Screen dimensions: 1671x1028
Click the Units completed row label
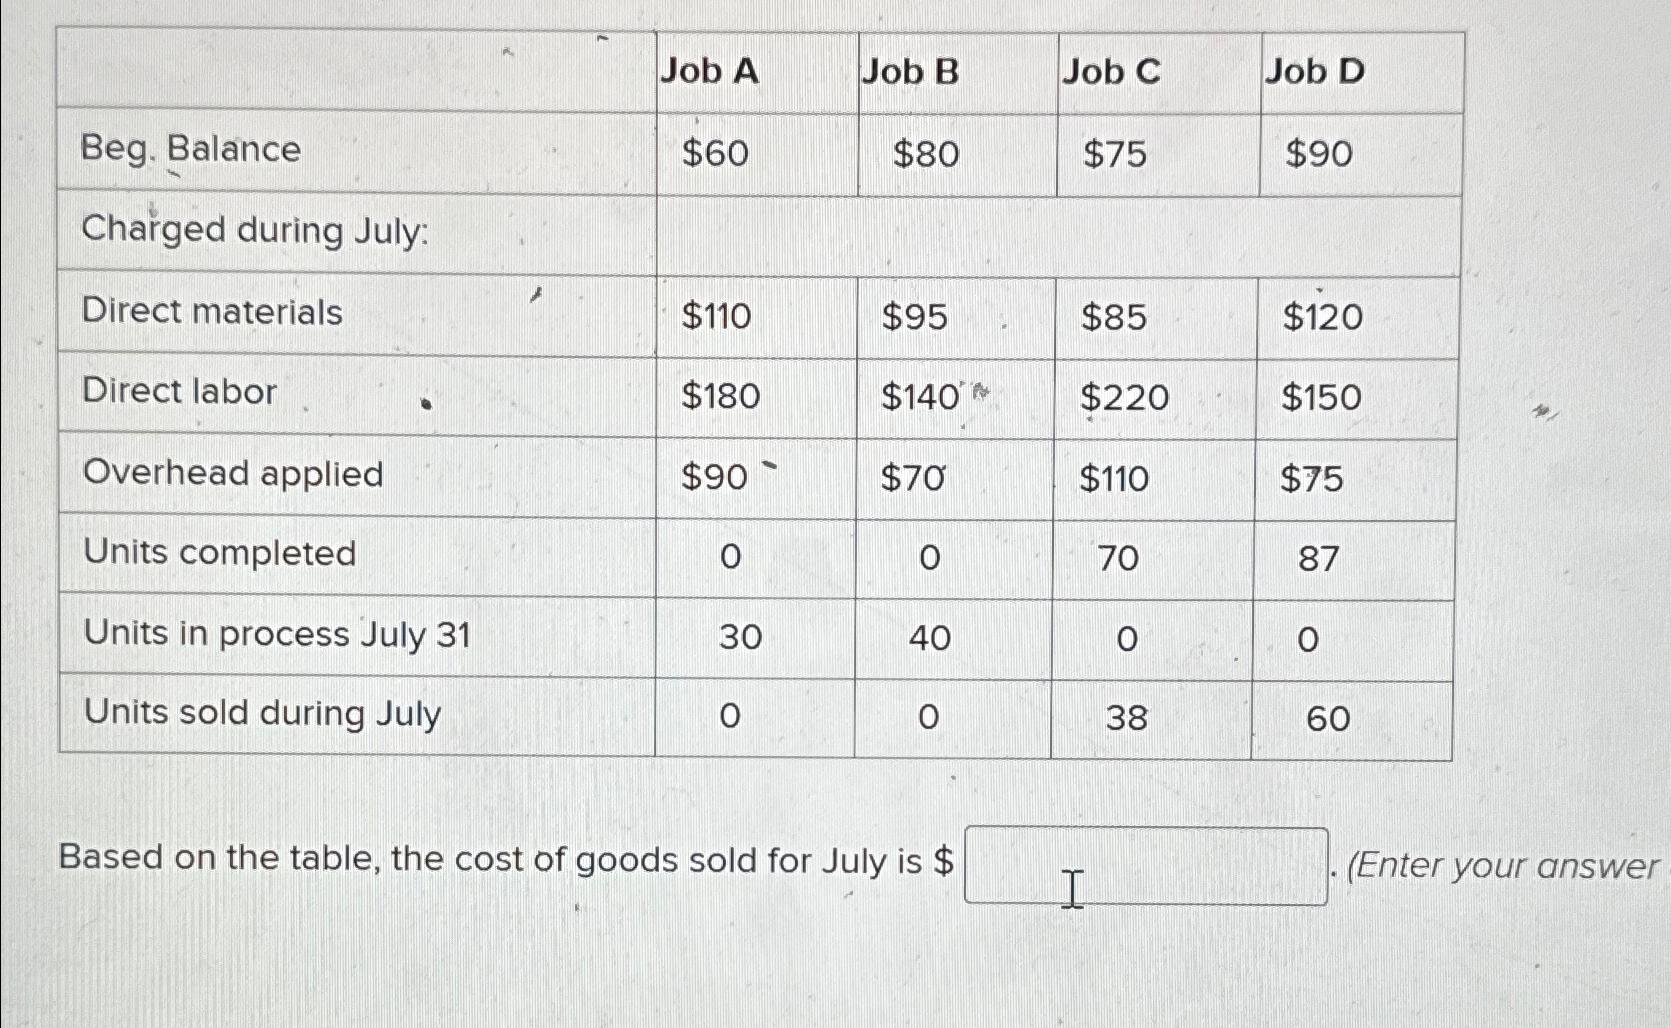[219, 553]
